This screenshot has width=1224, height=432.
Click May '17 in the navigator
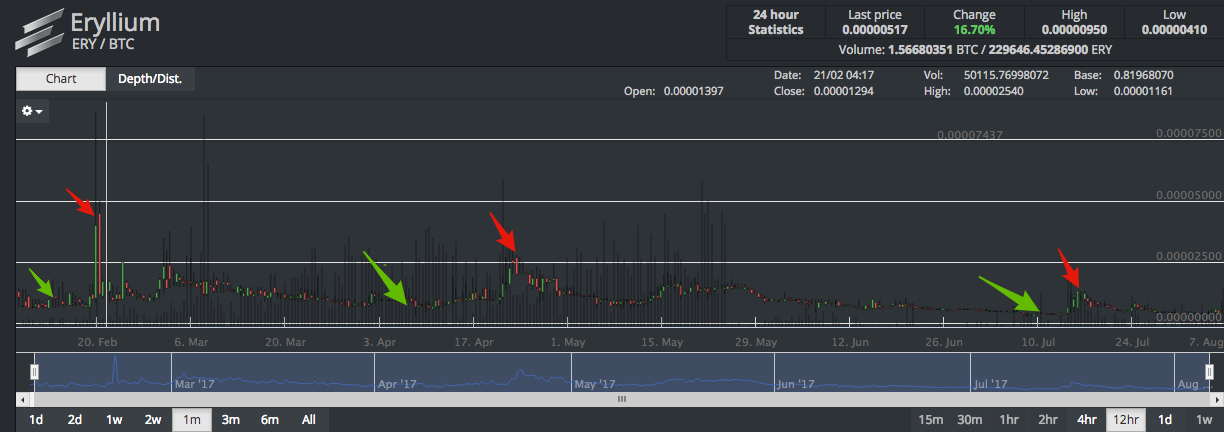click(595, 383)
